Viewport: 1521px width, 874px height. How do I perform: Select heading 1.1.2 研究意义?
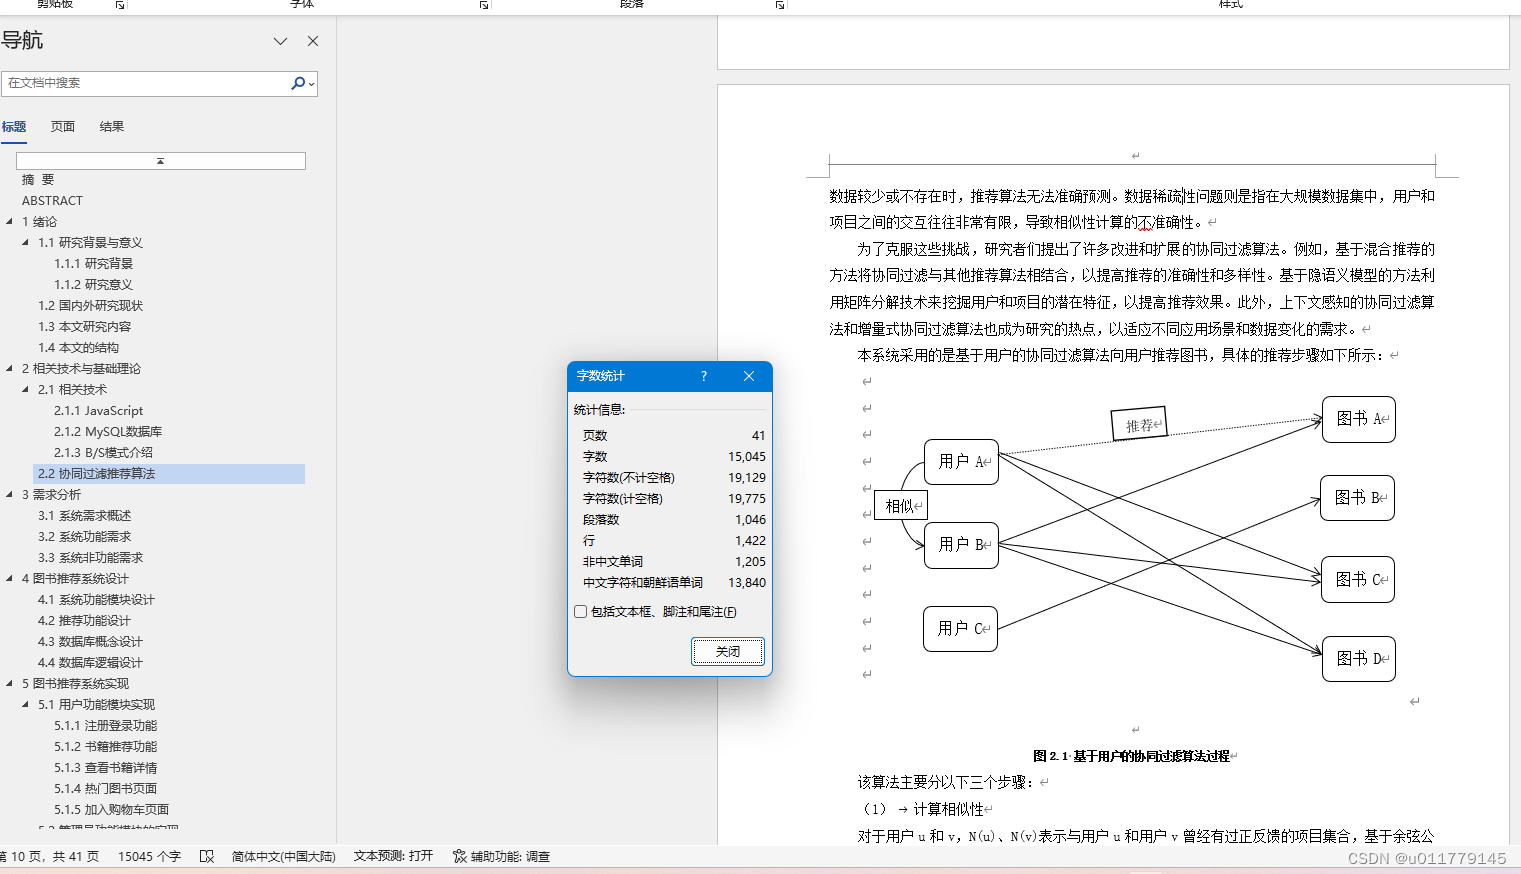93,285
